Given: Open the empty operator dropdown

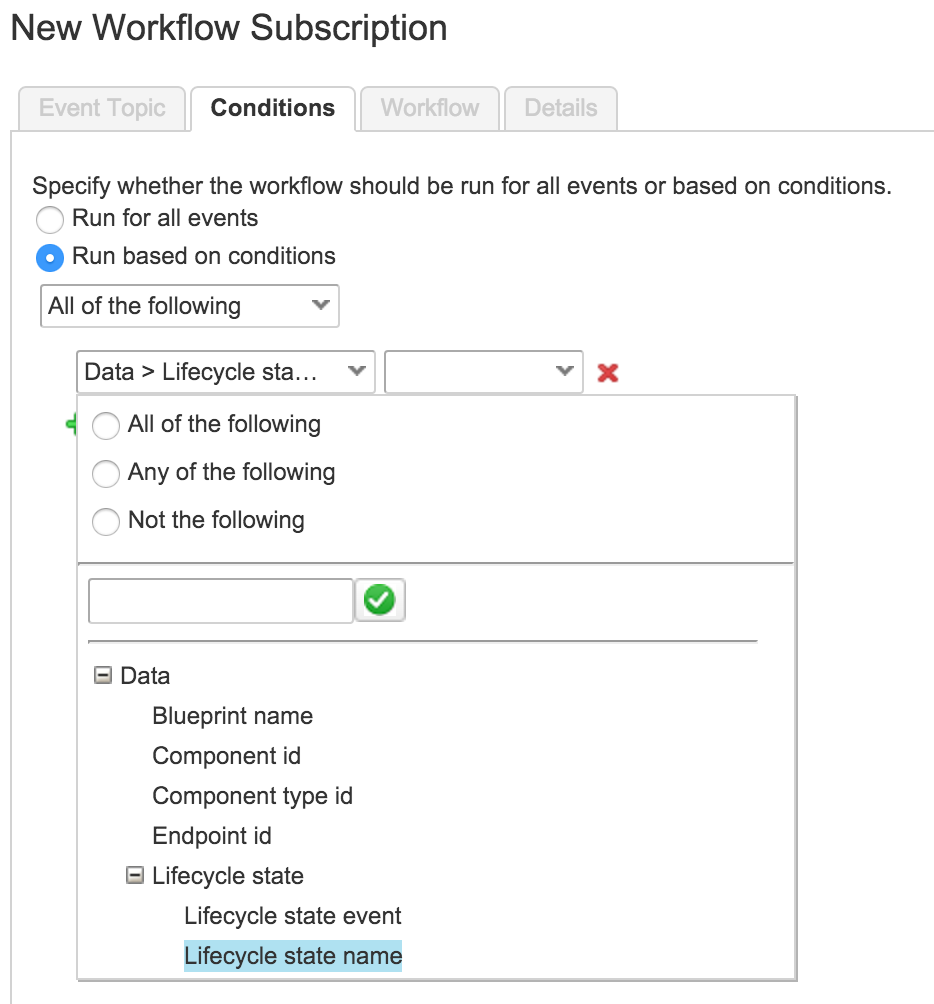Looking at the screenshot, I should coord(483,371).
